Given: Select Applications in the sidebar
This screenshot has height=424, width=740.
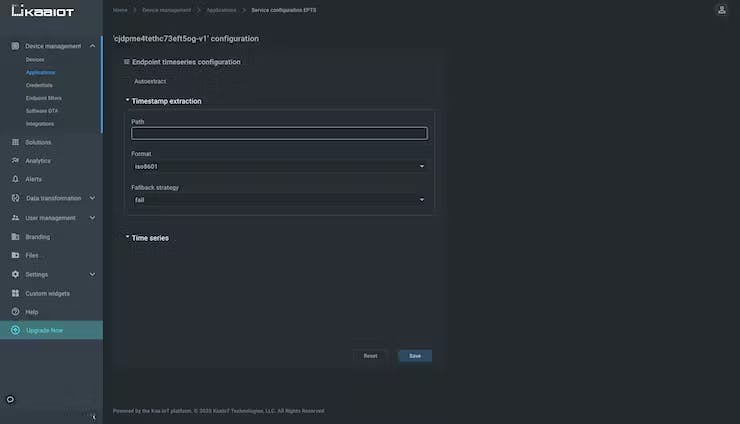Looking at the screenshot, I should click(41, 72).
